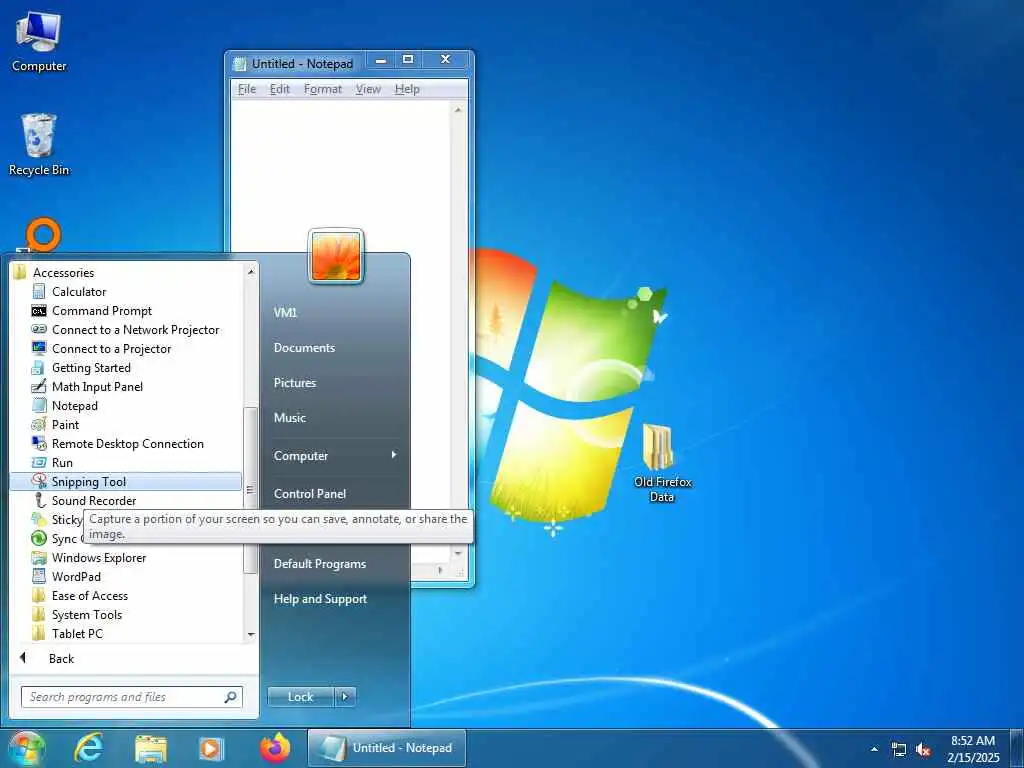Click the Start button orb

(x=26, y=748)
